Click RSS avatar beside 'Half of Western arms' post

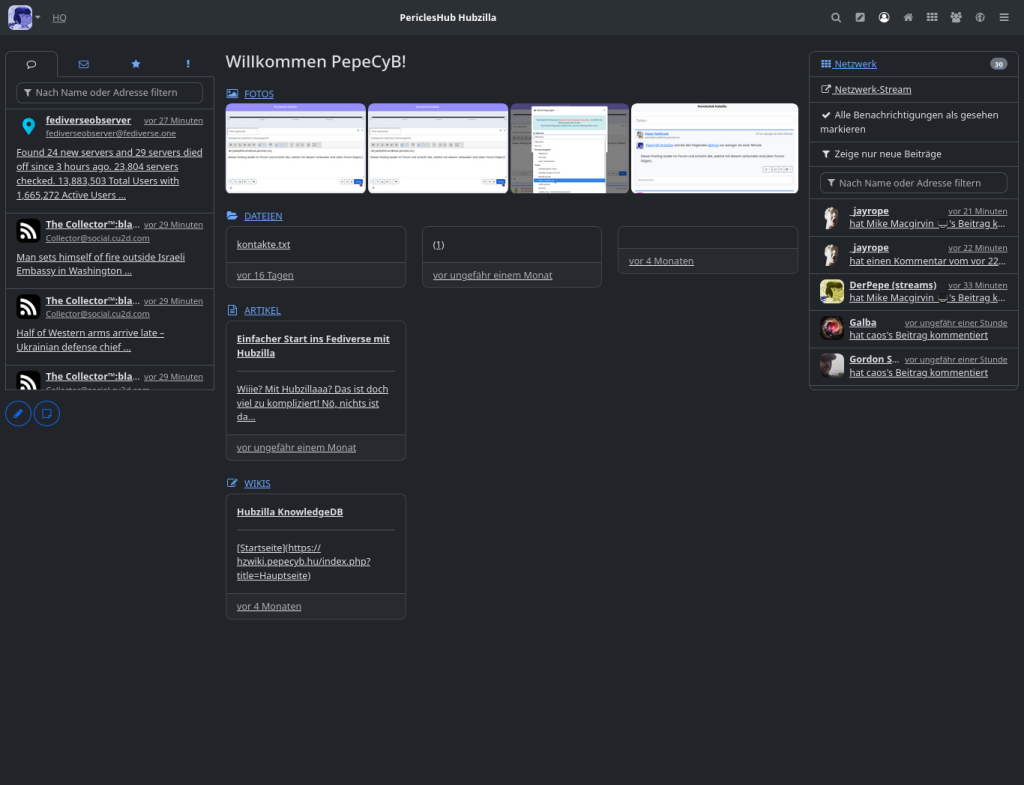[29, 307]
